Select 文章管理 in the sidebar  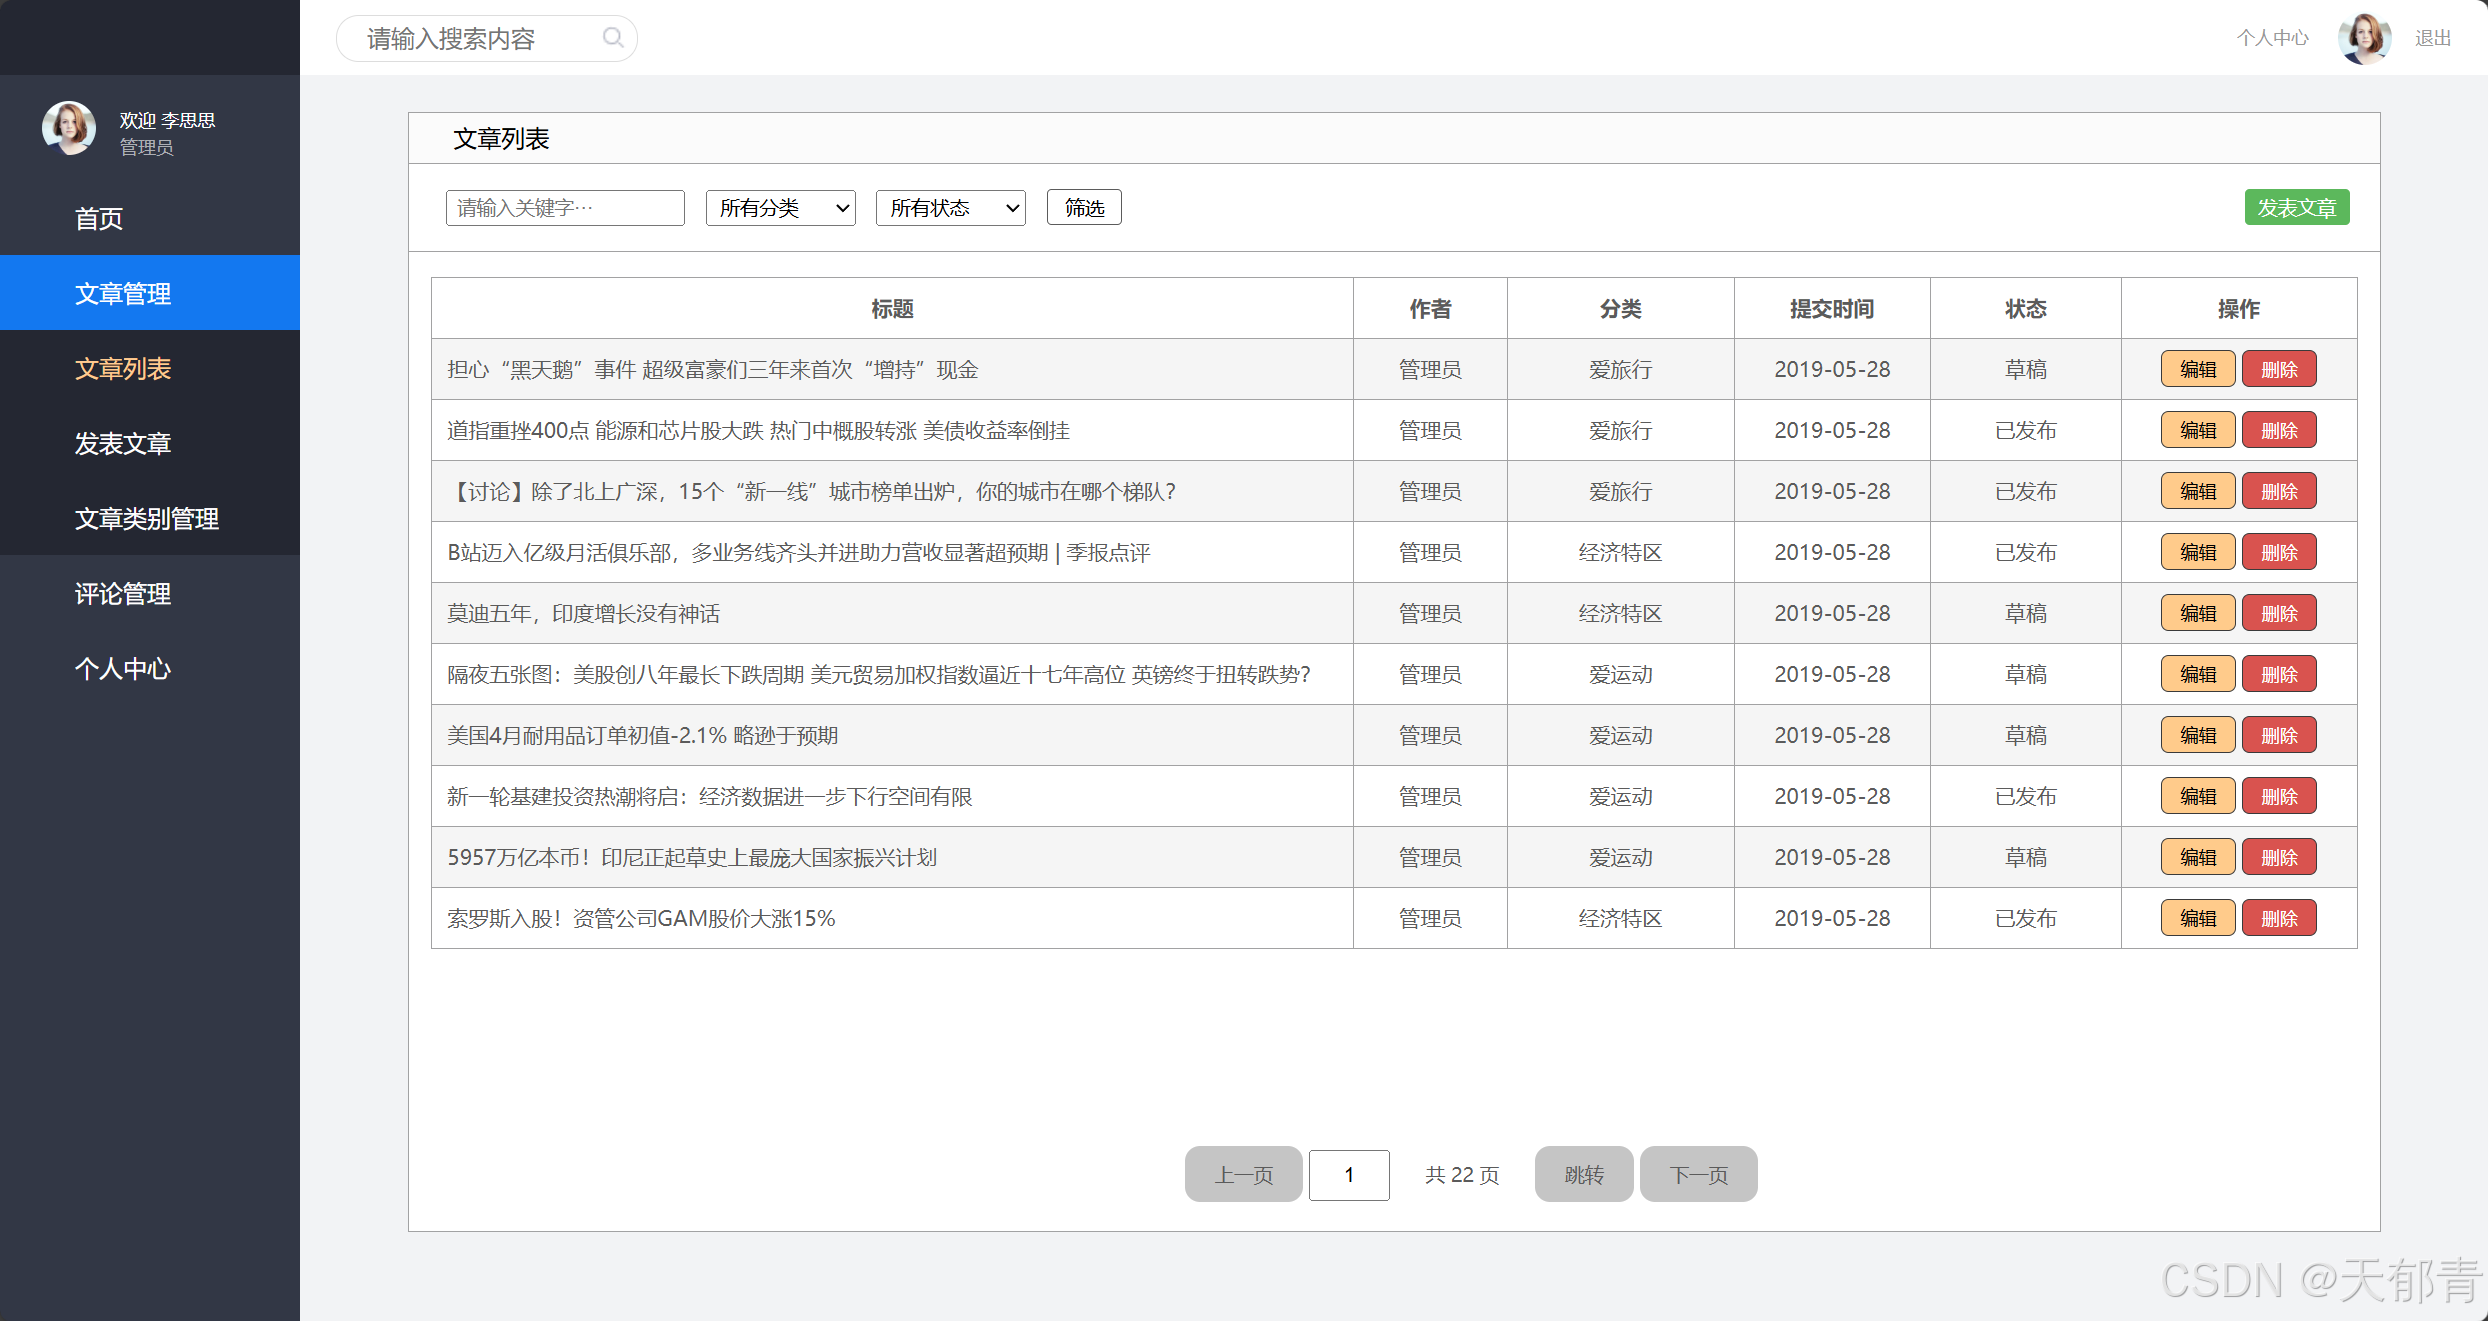[150, 293]
